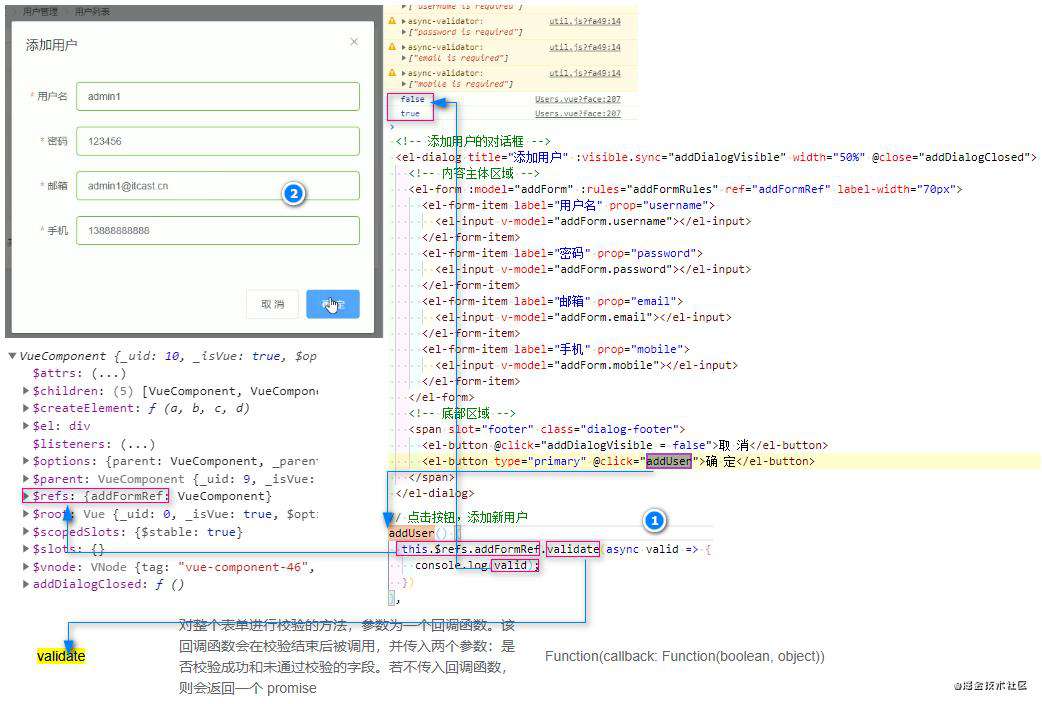Expand async-validator entry above "email is required"
Screen dimensions: 1042x704
tap(404, 47)
